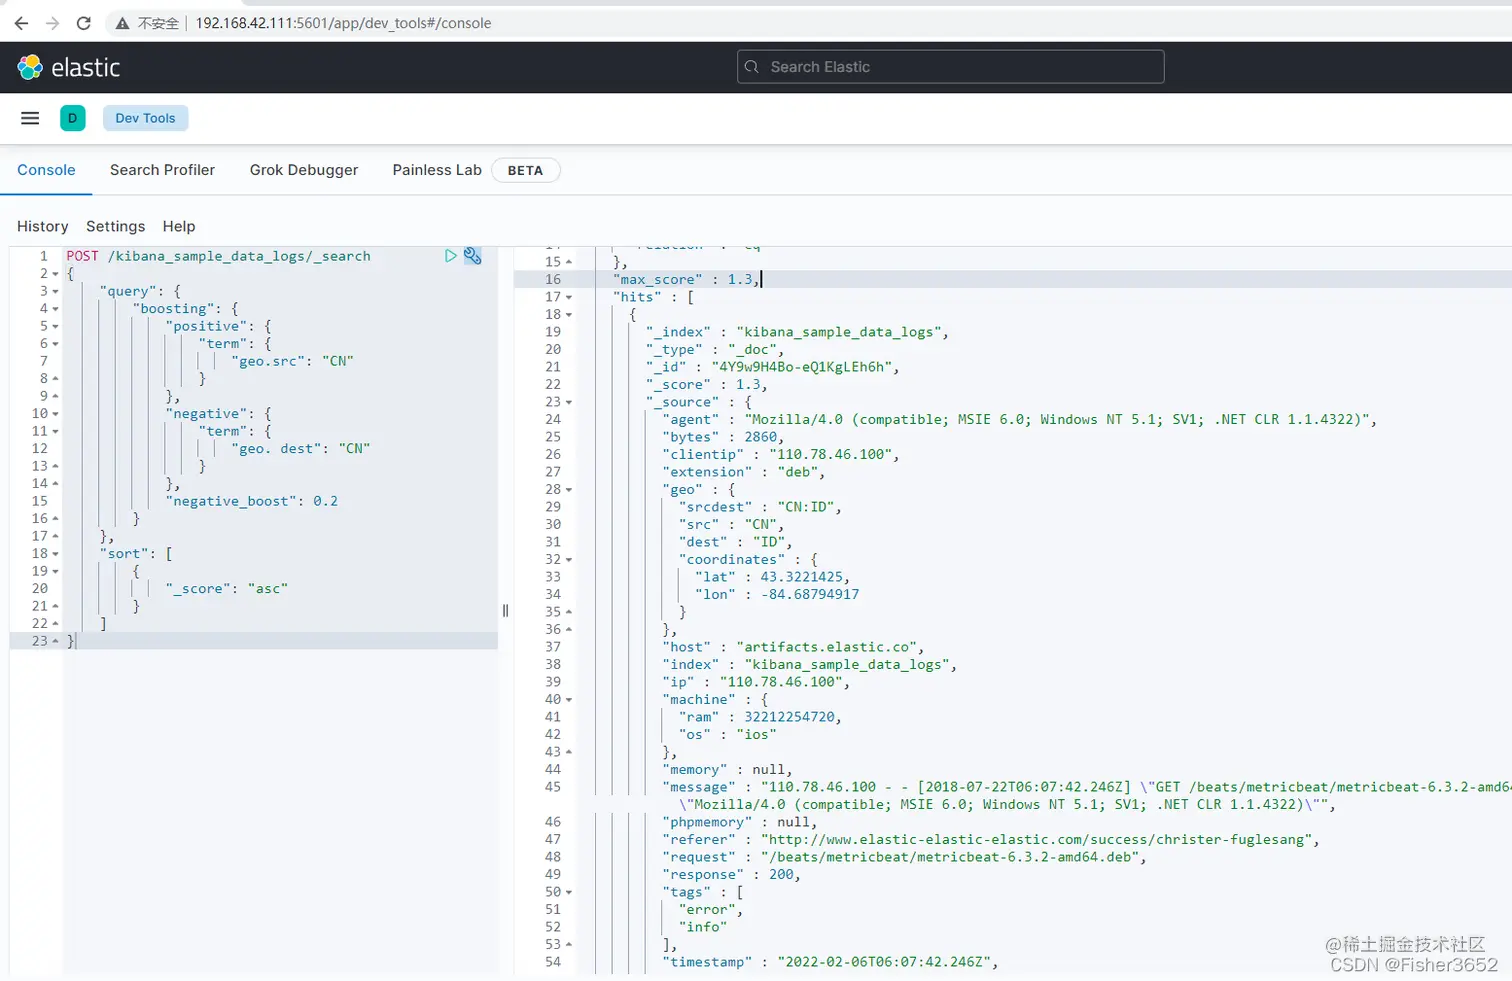Screen dimensions: 1512x981
Task: Switch to the Grok Debugger tab
Action: 304,170
